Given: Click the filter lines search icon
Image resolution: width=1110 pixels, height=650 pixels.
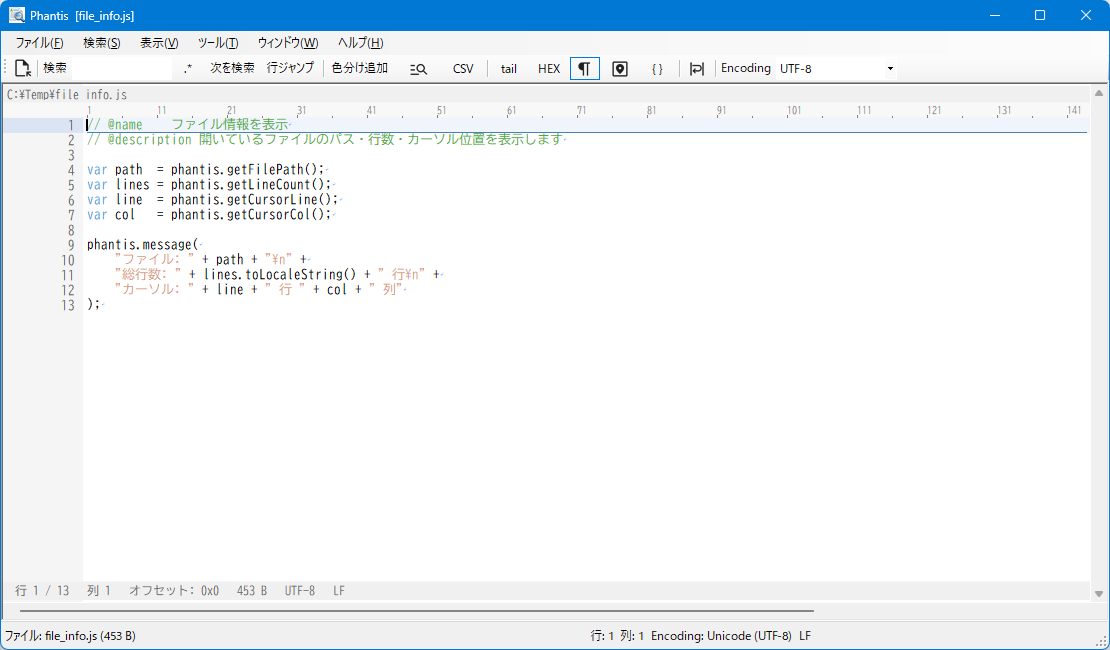Looking at the screenshot, I should click(x=418, y=69).
